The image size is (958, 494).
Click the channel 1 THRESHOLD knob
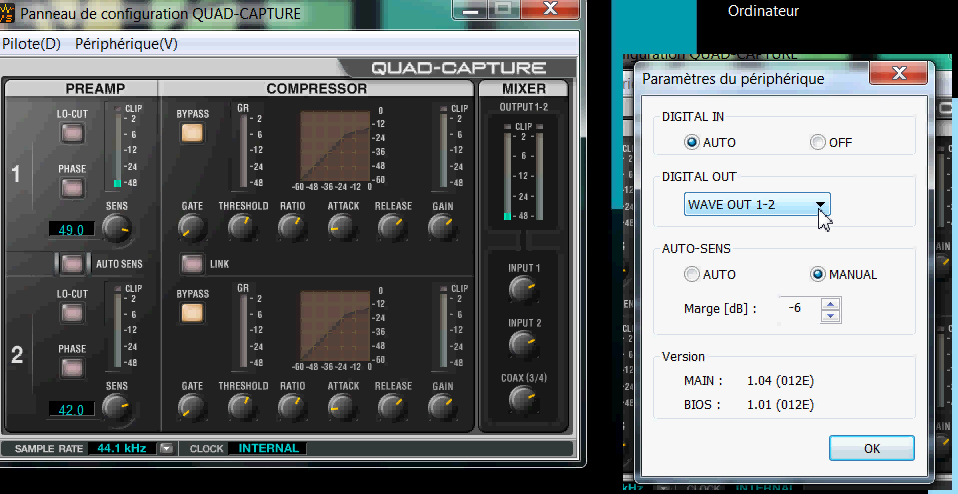(x=241, y=228)
